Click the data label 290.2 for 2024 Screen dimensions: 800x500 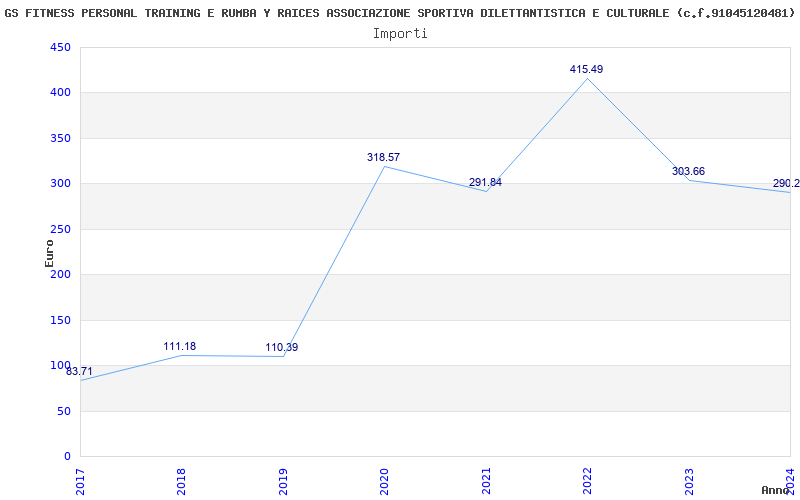coord(786,184)
